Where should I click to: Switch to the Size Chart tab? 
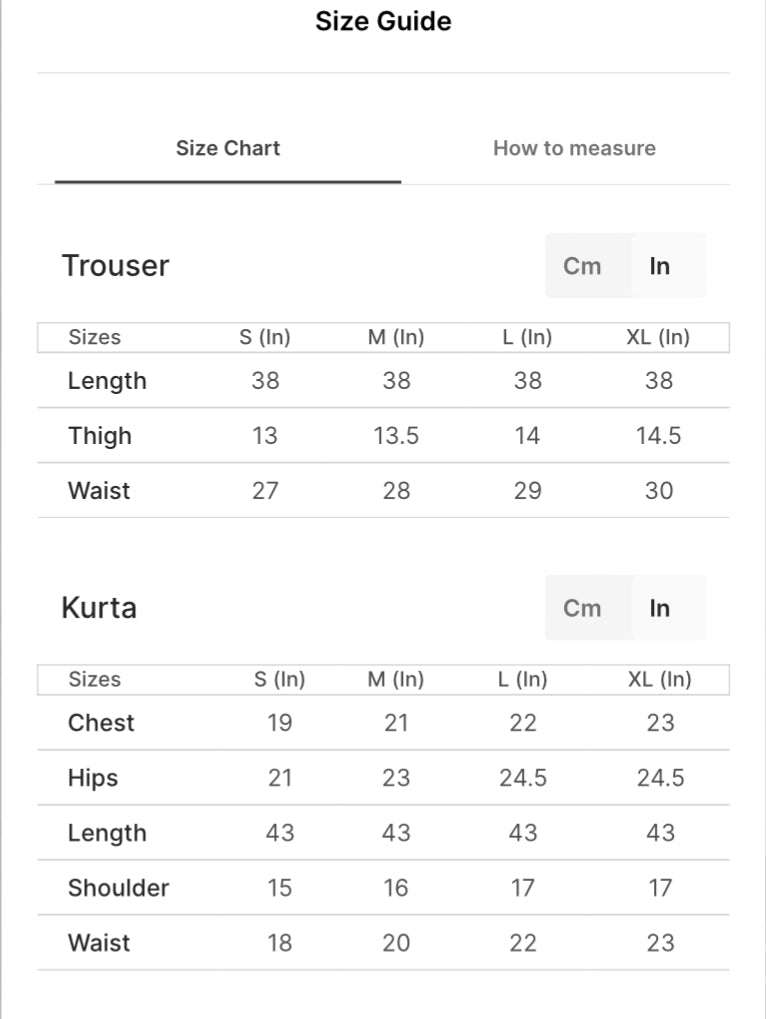click(228, 148)
